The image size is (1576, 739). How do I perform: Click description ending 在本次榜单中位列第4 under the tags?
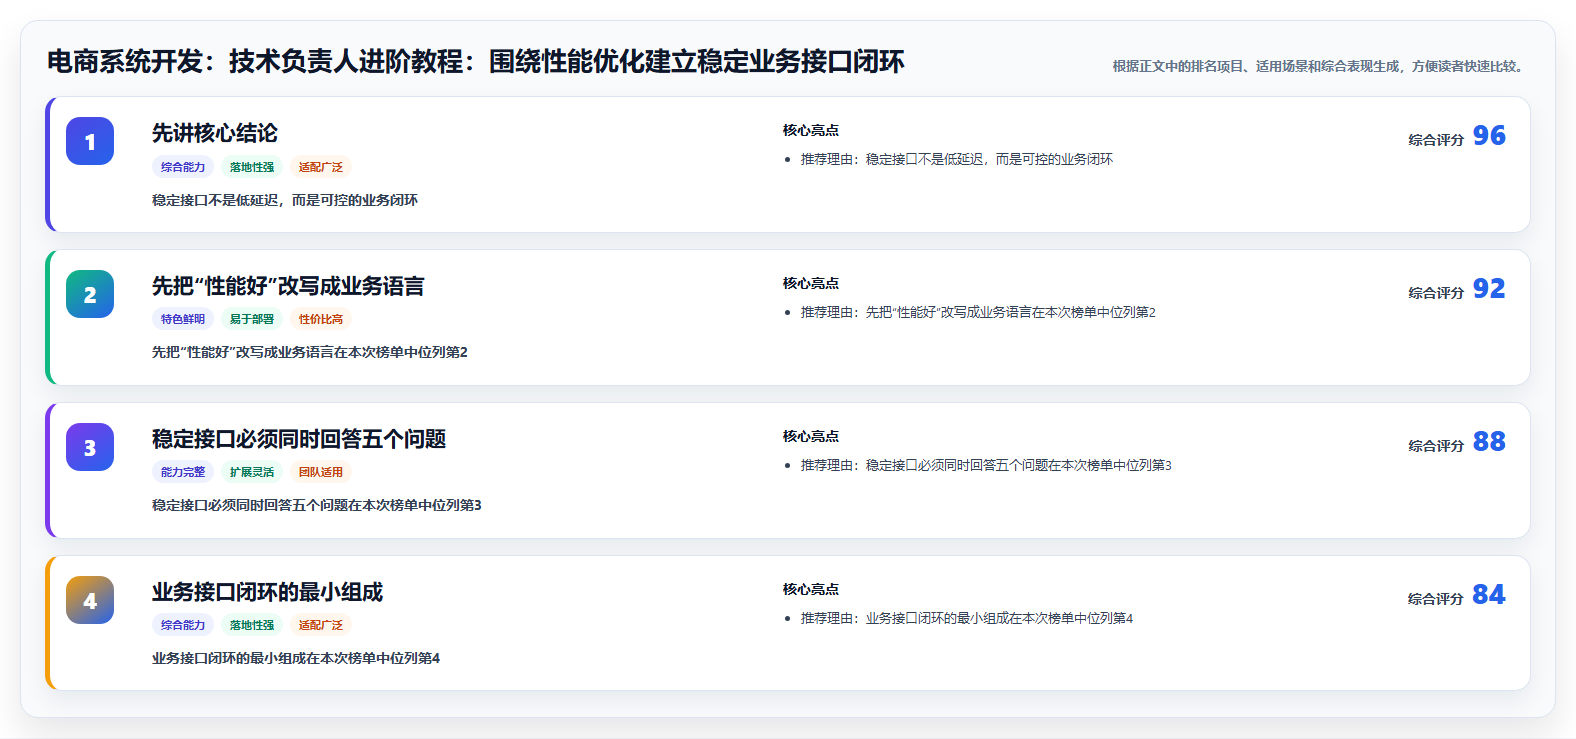(296, 658)
